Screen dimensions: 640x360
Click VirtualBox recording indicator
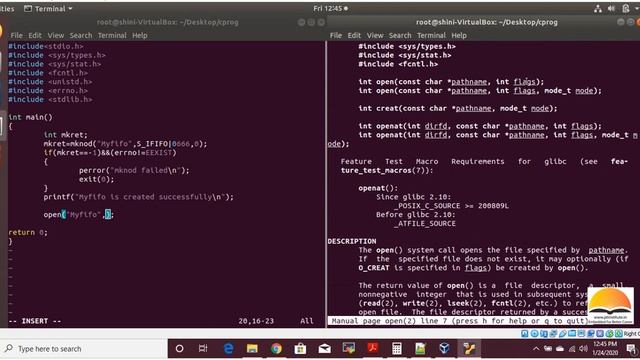click(591, 333)
